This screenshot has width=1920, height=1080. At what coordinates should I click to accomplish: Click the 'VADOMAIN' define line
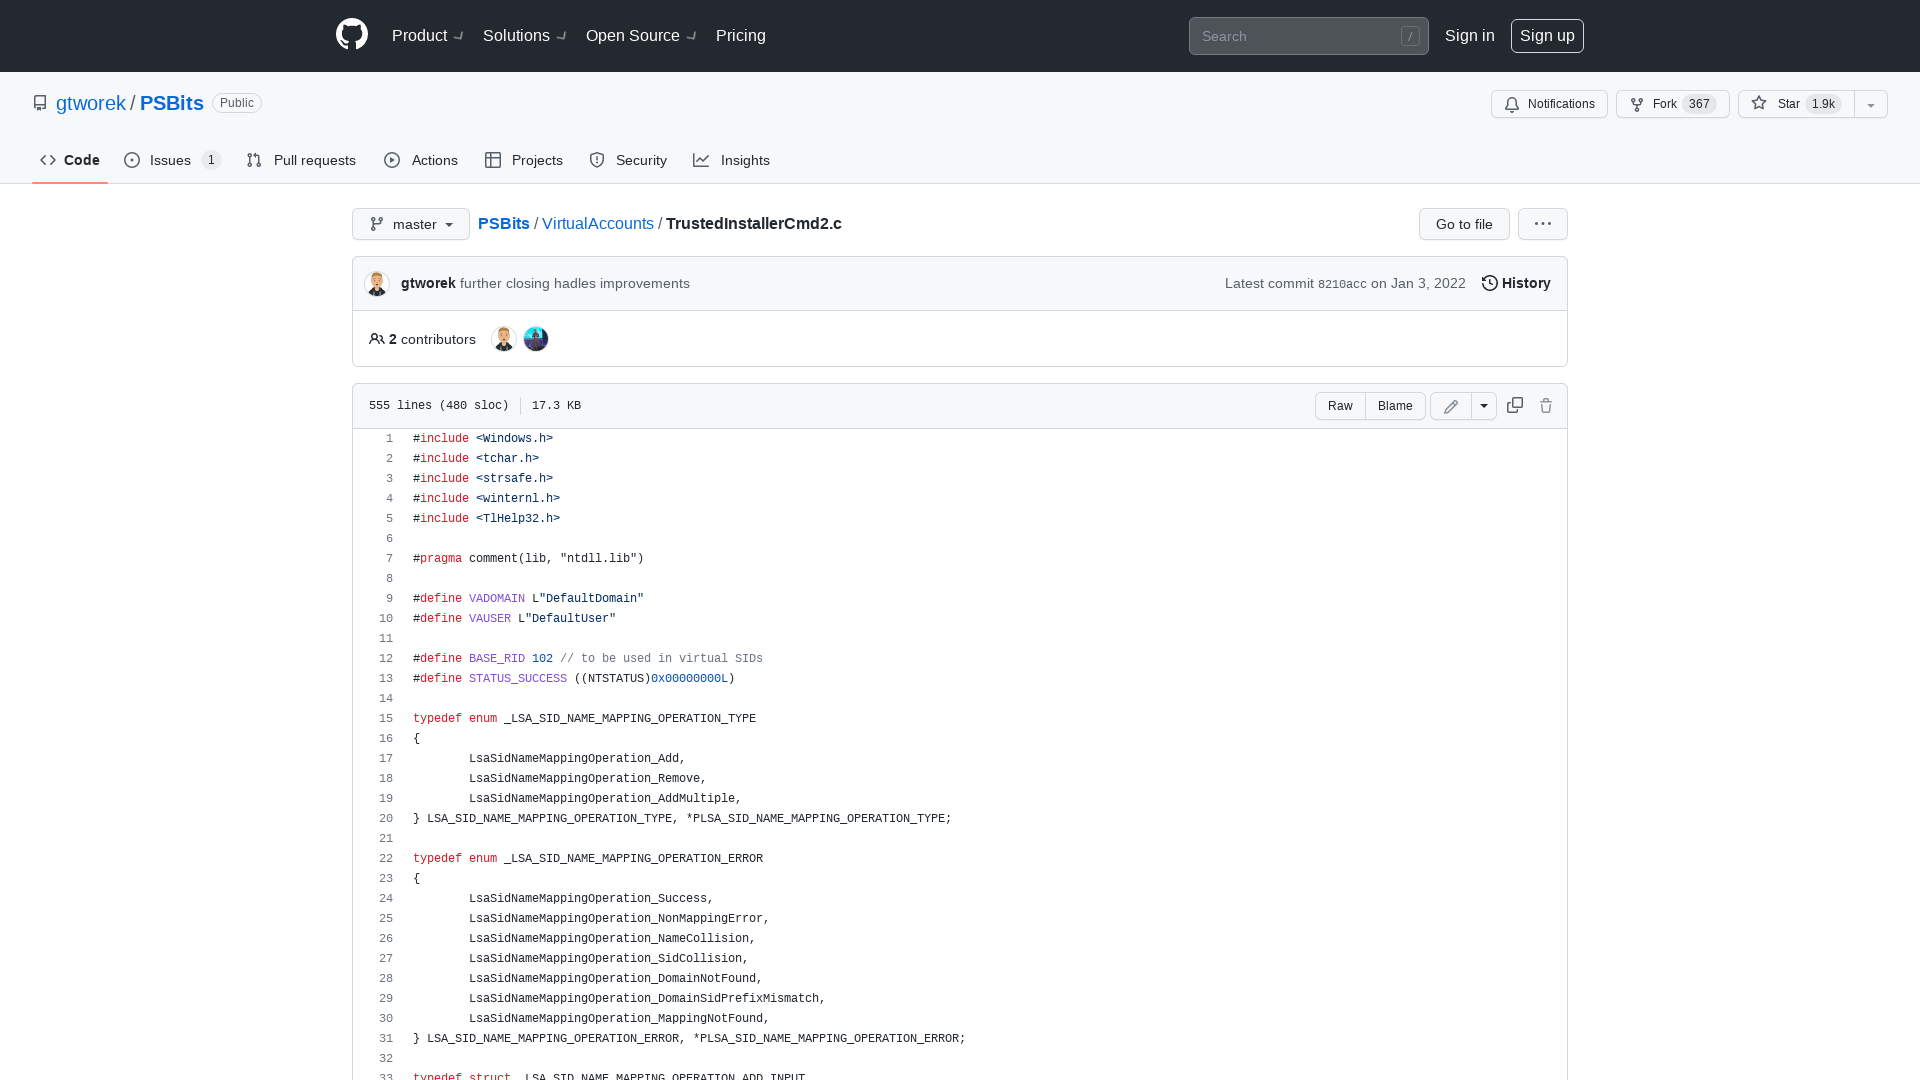(x=528, y=599)
